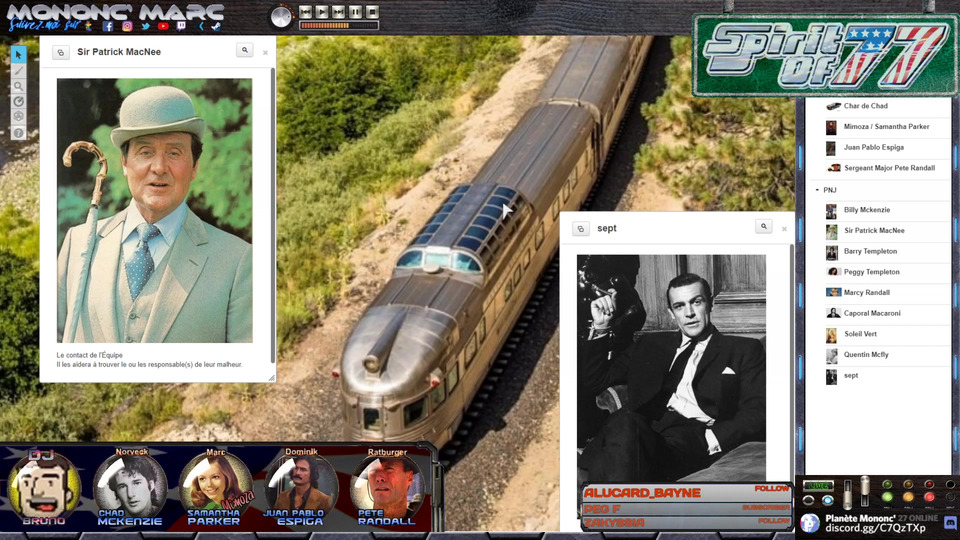Click Chad McKenzie player portrait
Viewport: 960px width, 540px height.
pyautogui.click(x=130, y=487)
